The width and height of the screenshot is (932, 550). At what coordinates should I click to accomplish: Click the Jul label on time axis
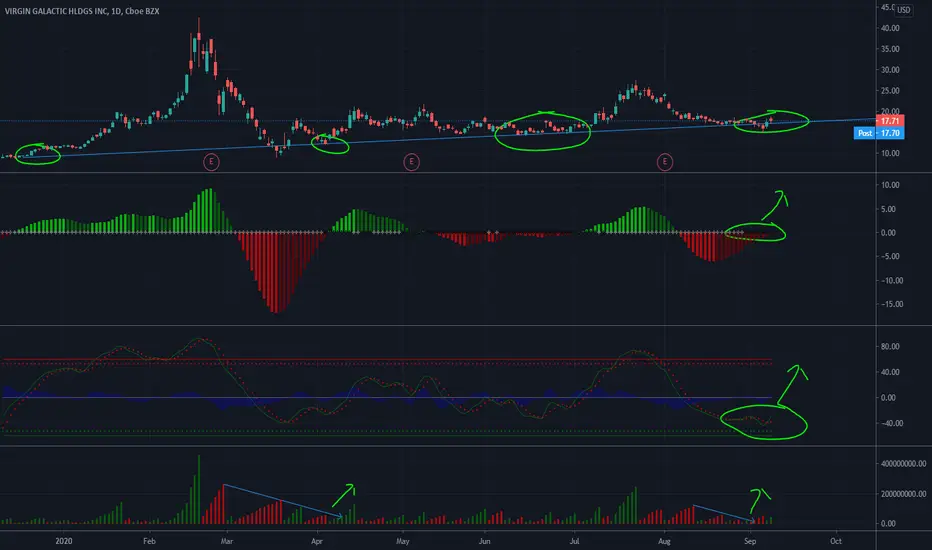click(x=574, y=541)
